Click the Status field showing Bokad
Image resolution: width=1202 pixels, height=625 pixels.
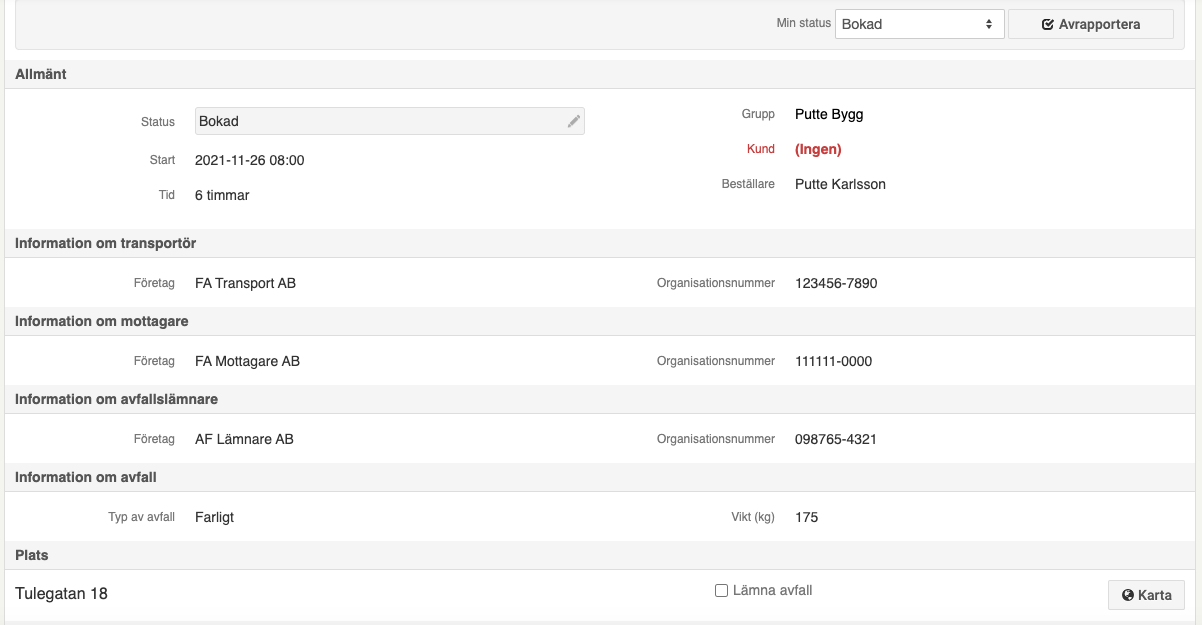click(389, 121)
